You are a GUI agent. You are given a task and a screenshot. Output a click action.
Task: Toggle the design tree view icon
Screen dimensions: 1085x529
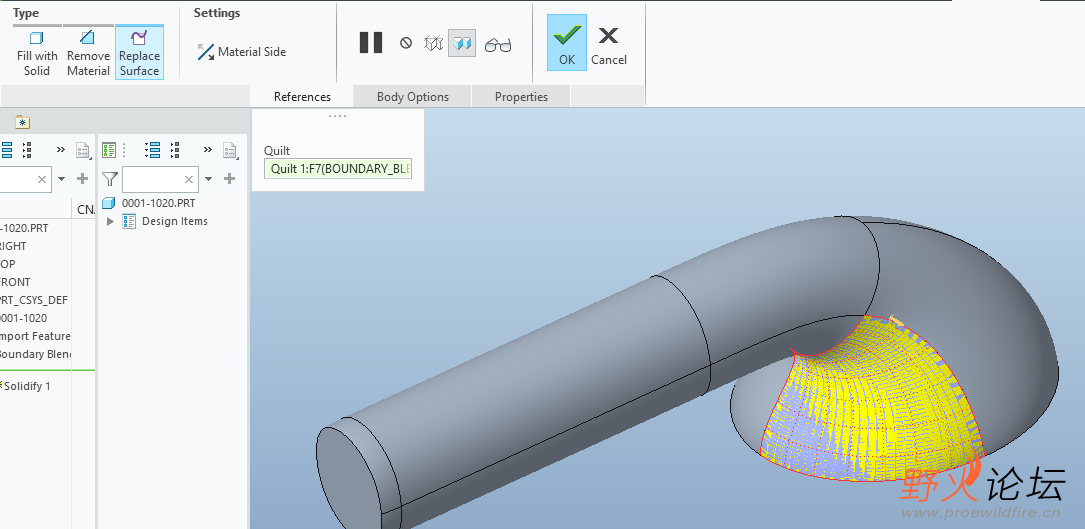[109, 150]
